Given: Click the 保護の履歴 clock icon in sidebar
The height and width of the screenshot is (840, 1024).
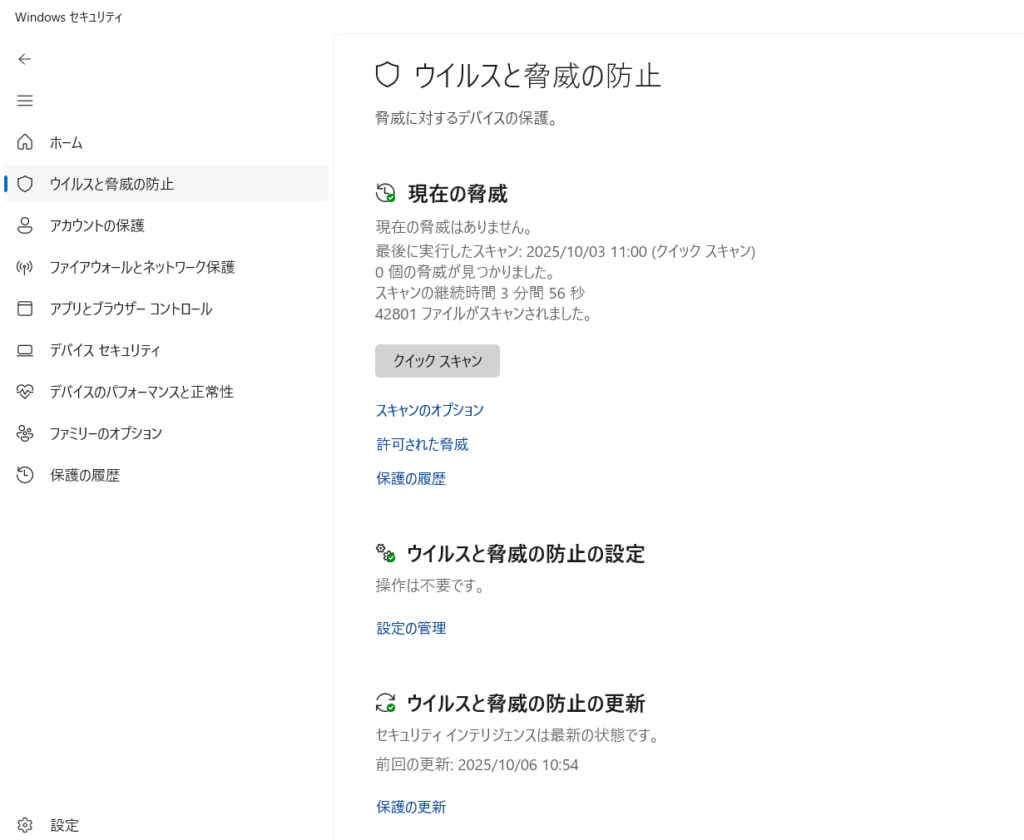Looking at the screenshot, I should point(26,476).
